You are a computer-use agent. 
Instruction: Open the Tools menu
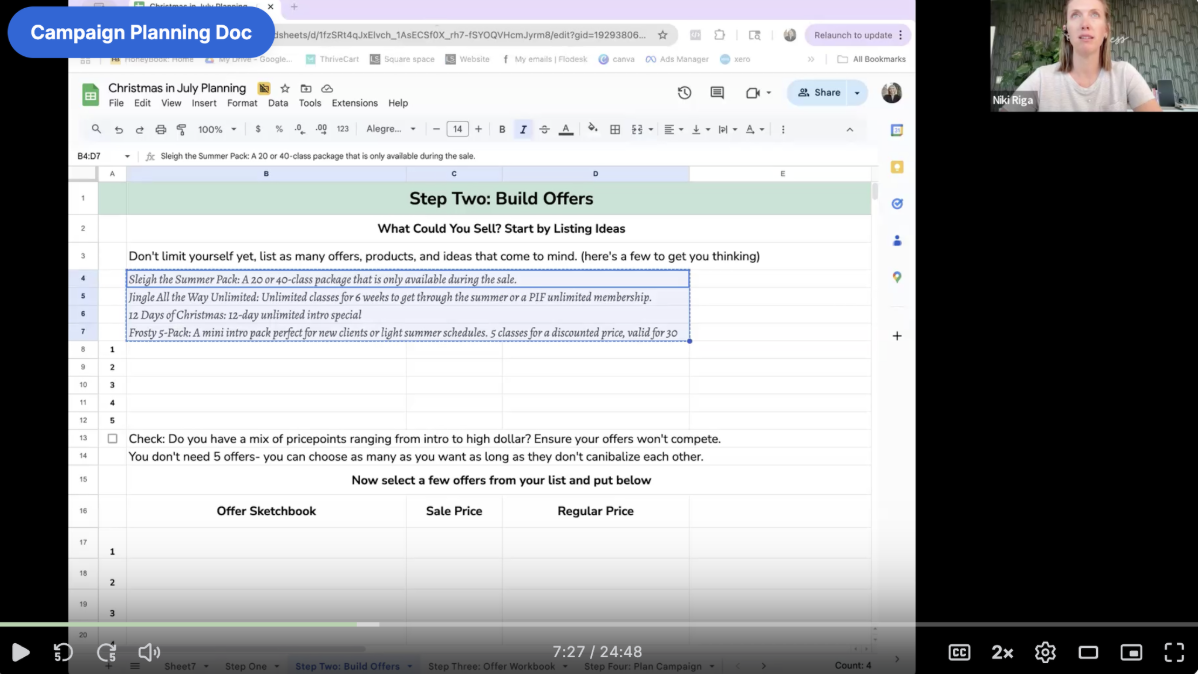tap(310, 103)
